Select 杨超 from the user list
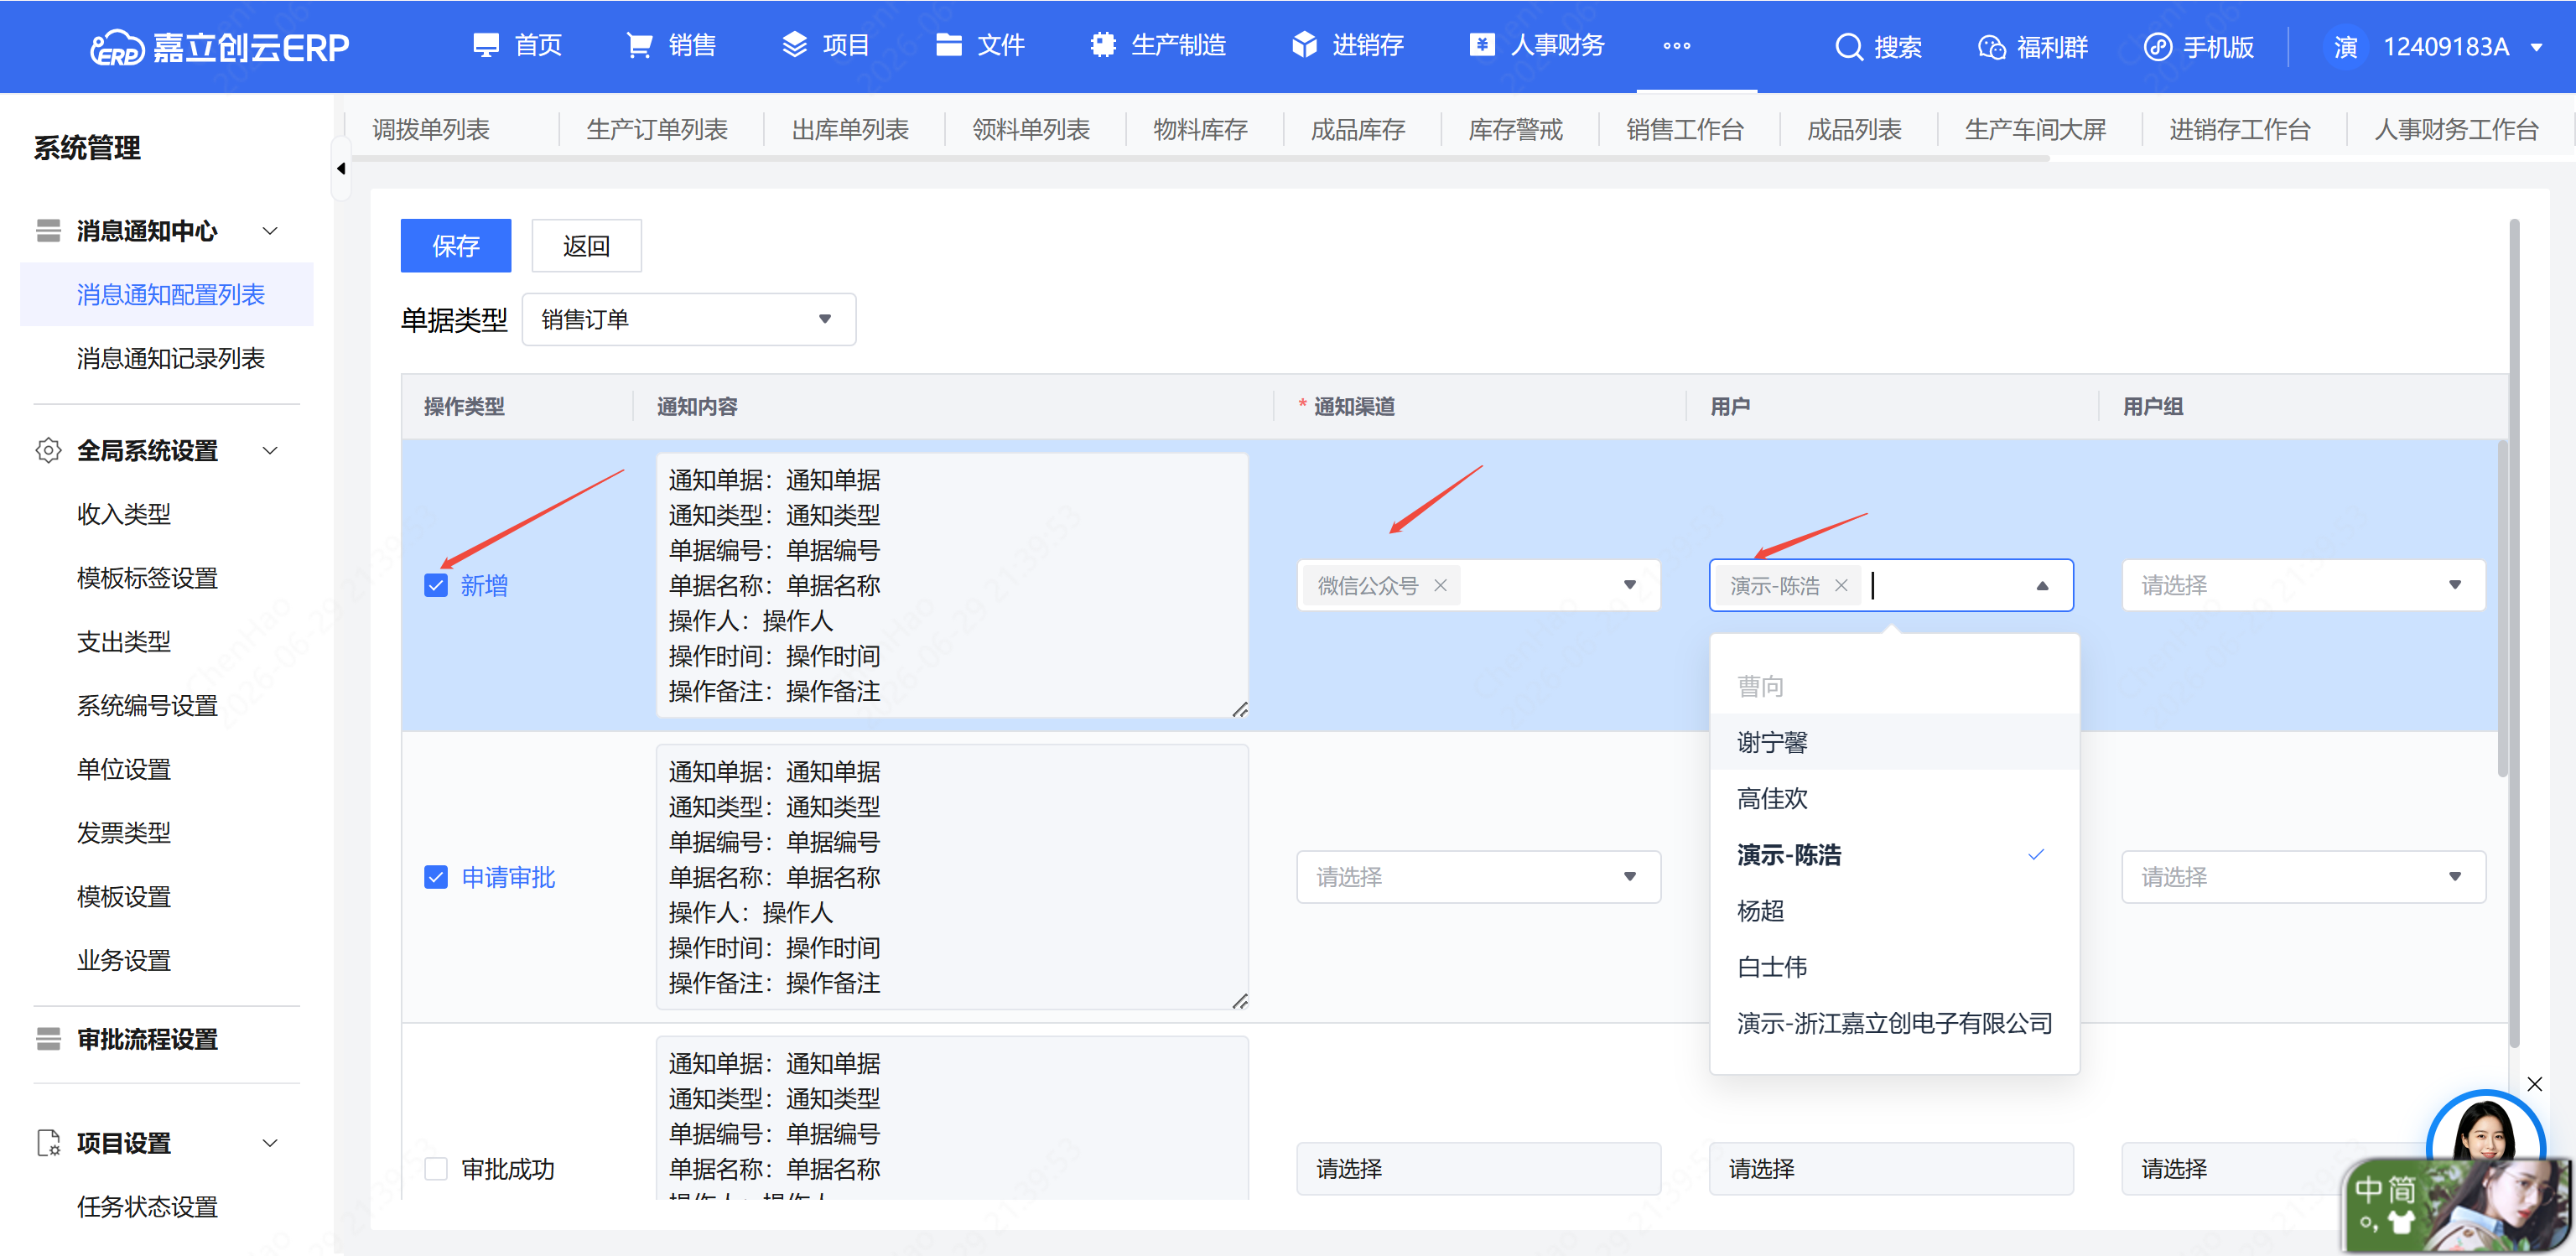 coord(1894,911)
